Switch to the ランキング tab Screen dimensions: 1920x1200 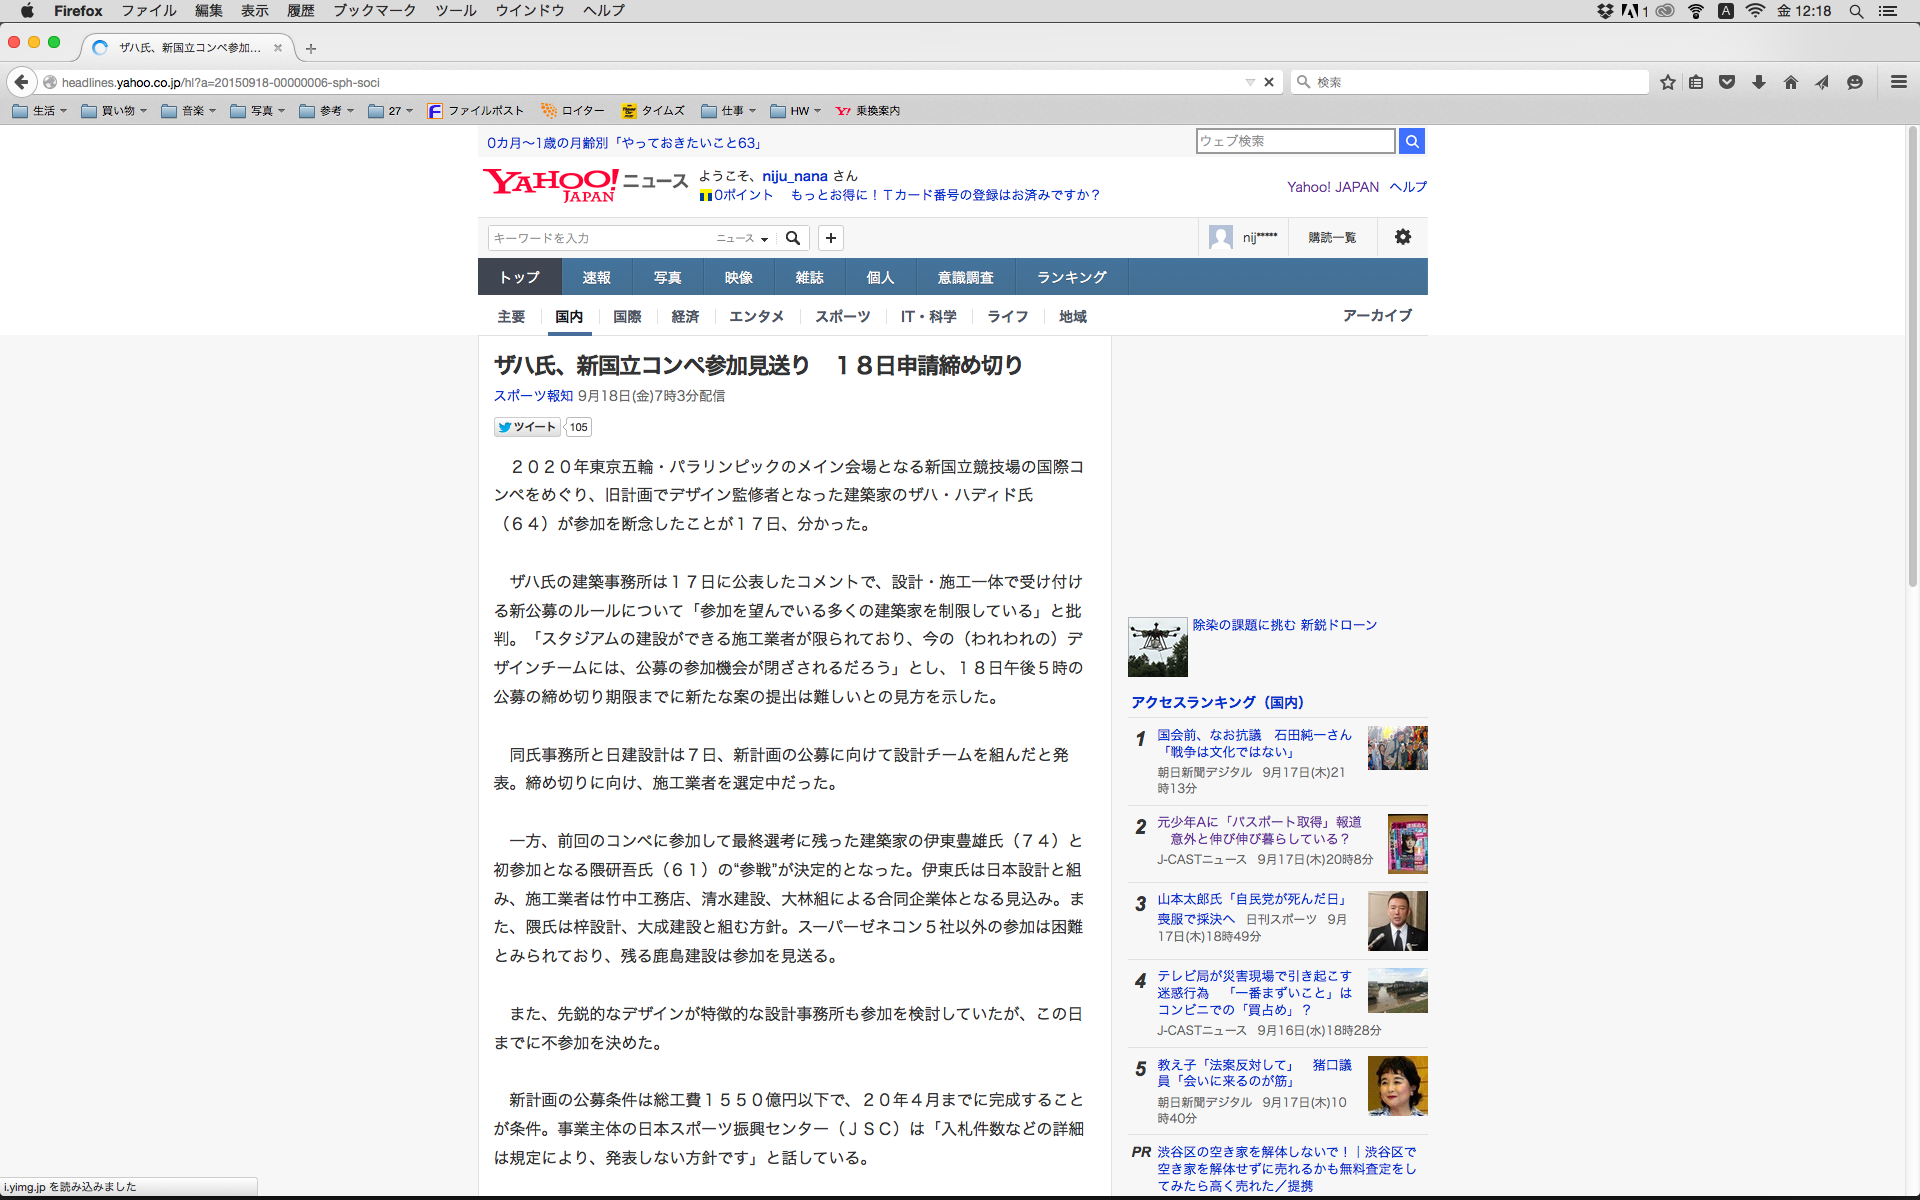(1071, 277)
